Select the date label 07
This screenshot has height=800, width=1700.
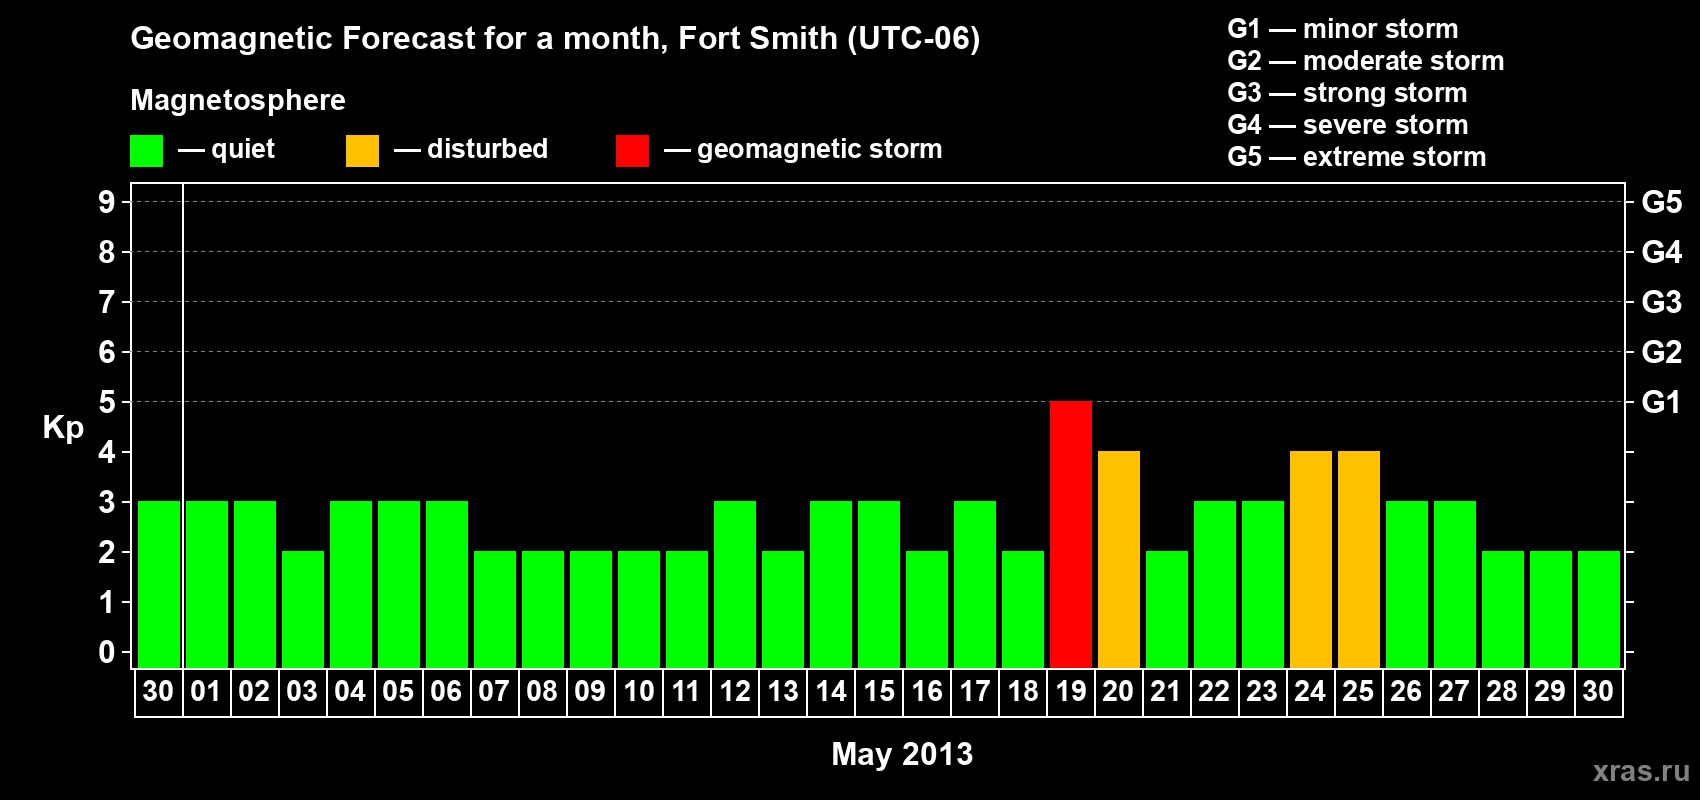[x=494, y=691]
